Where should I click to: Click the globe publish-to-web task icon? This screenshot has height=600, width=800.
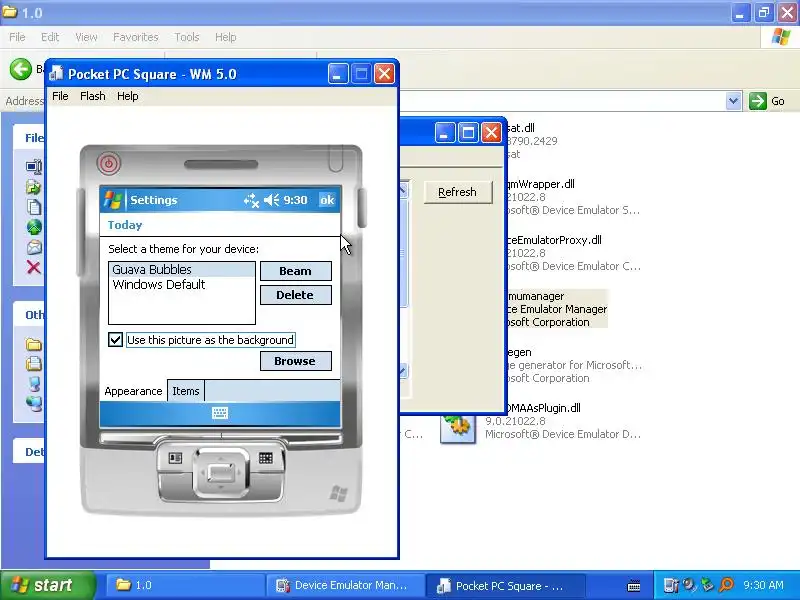coord(34,227)
